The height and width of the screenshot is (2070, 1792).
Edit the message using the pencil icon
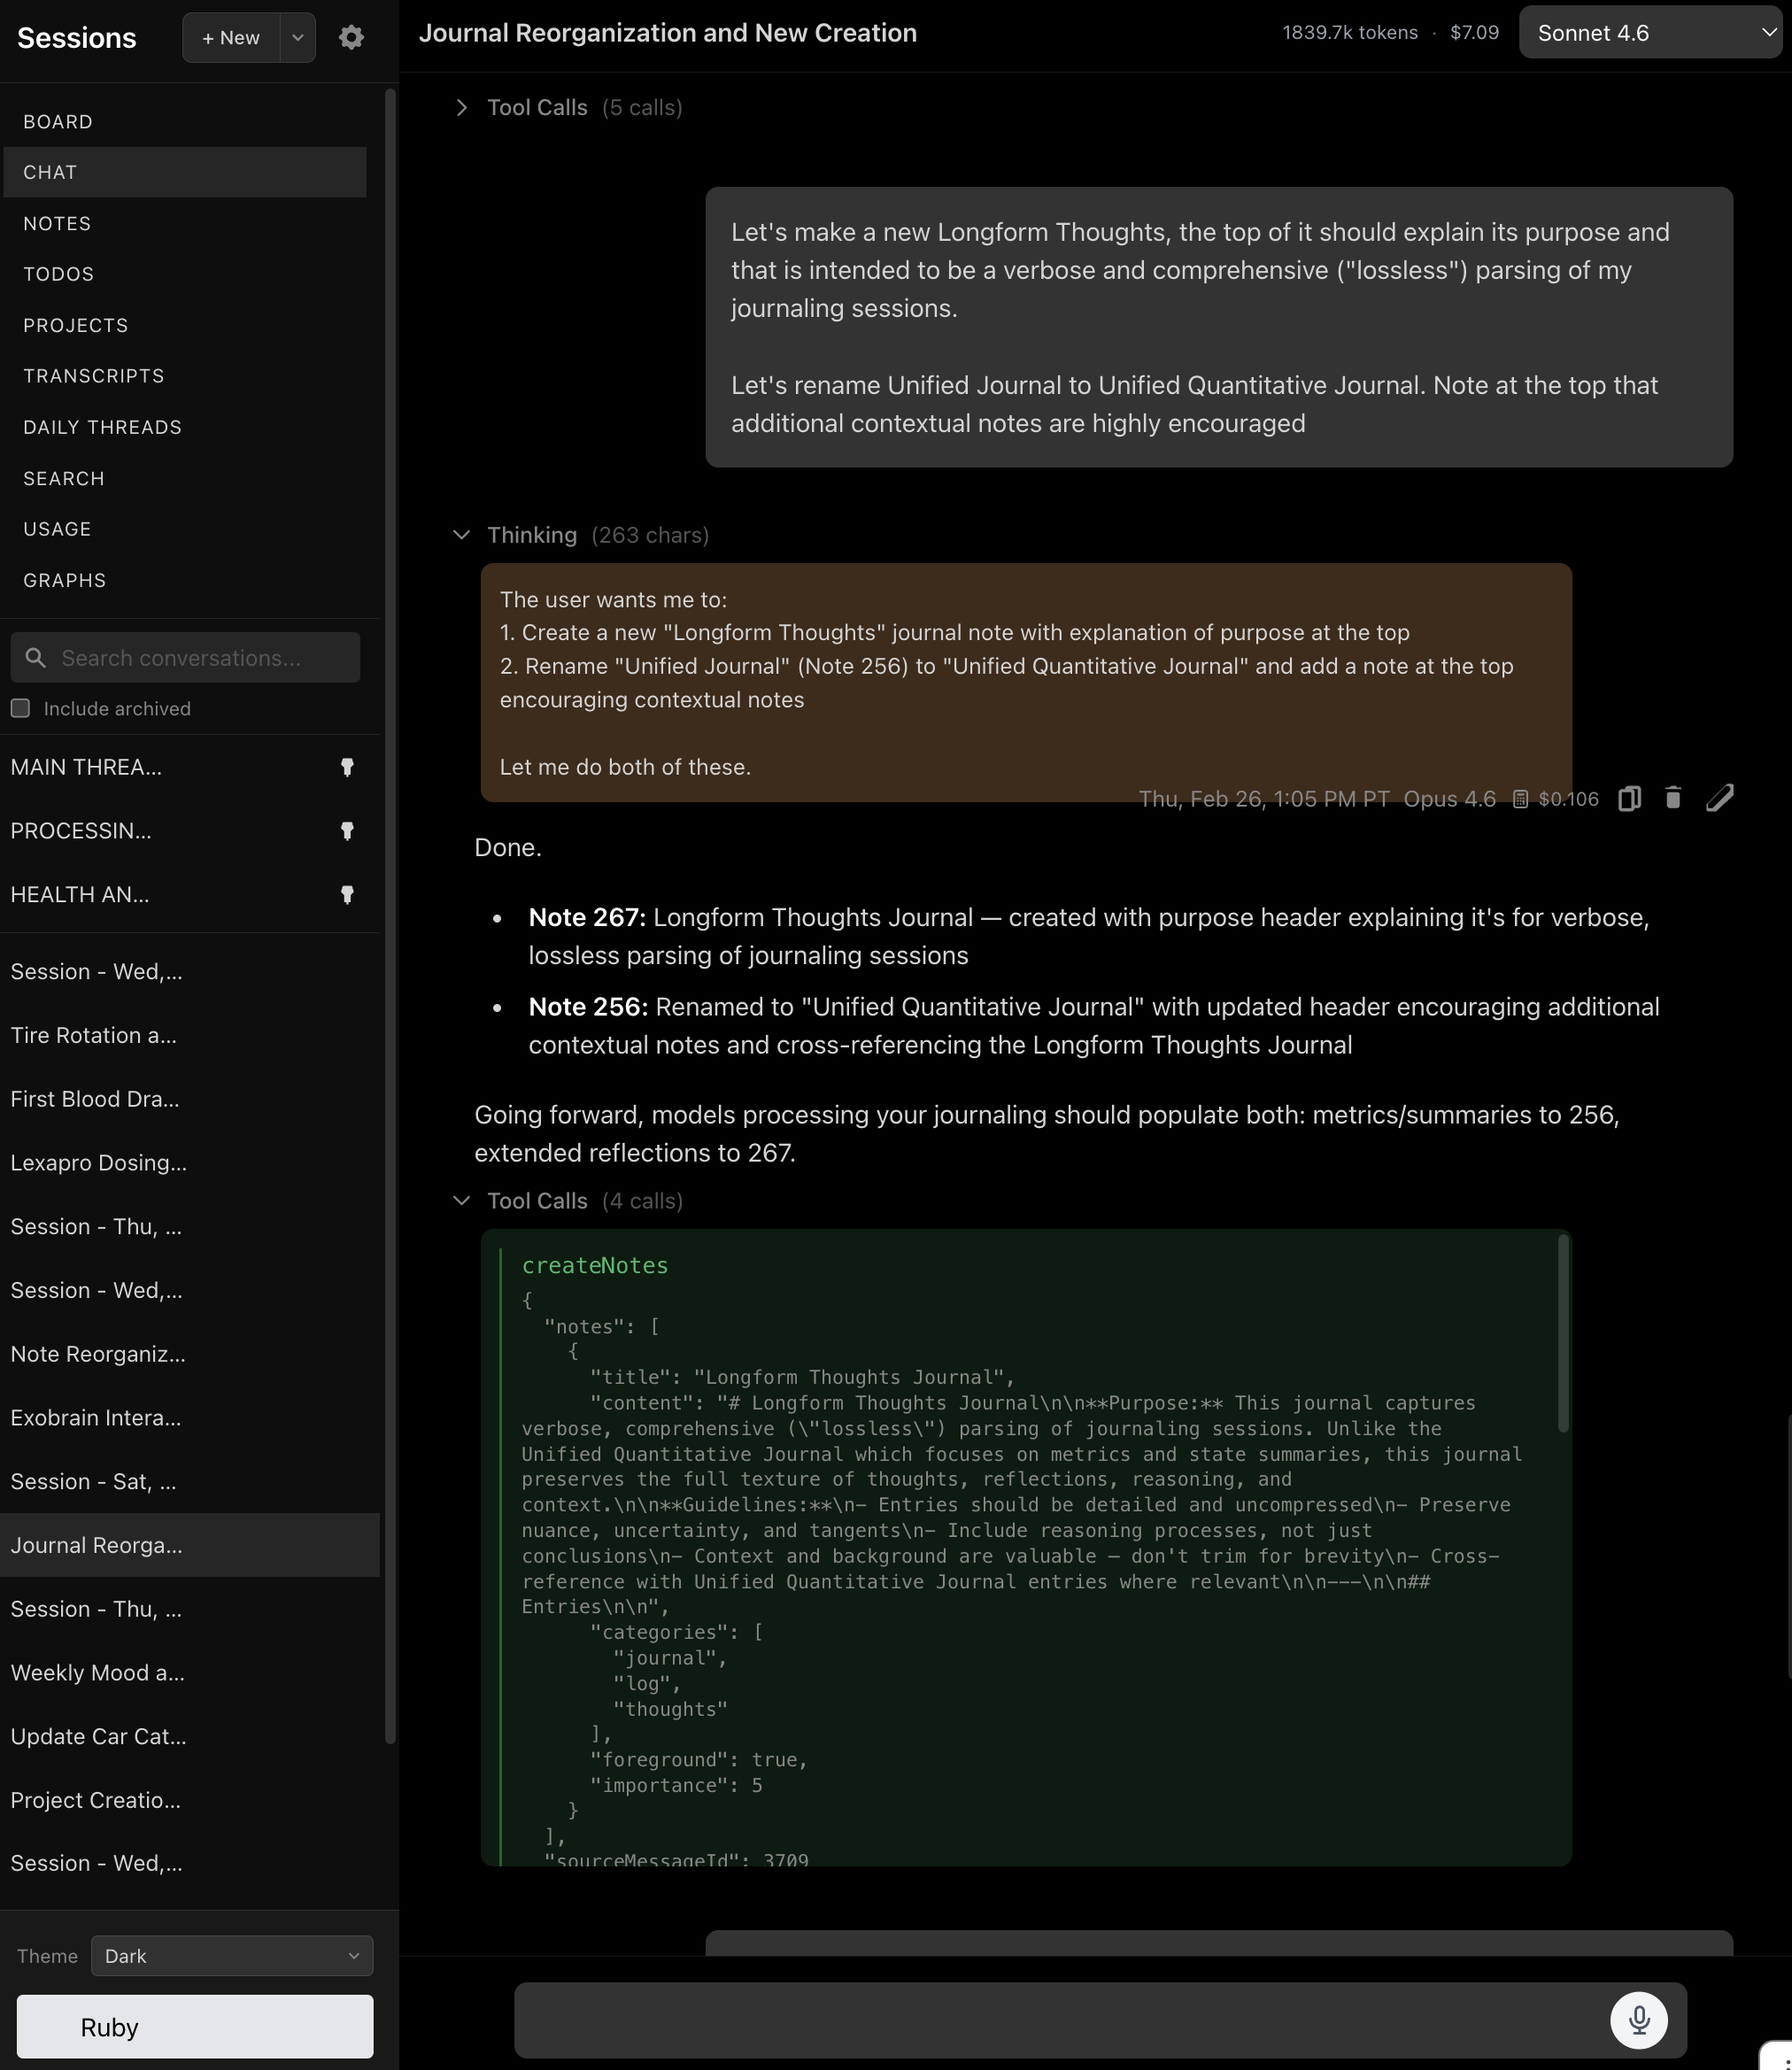1719,798
